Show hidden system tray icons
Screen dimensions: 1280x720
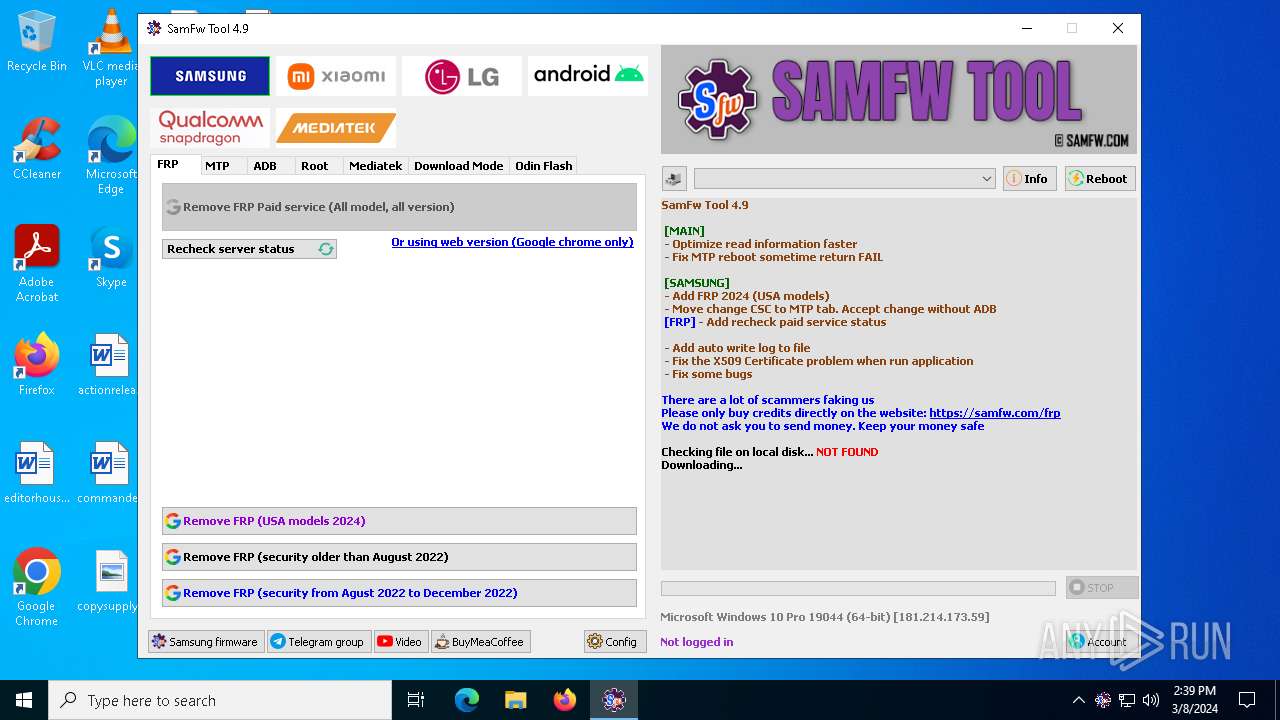pos(1078,700)
